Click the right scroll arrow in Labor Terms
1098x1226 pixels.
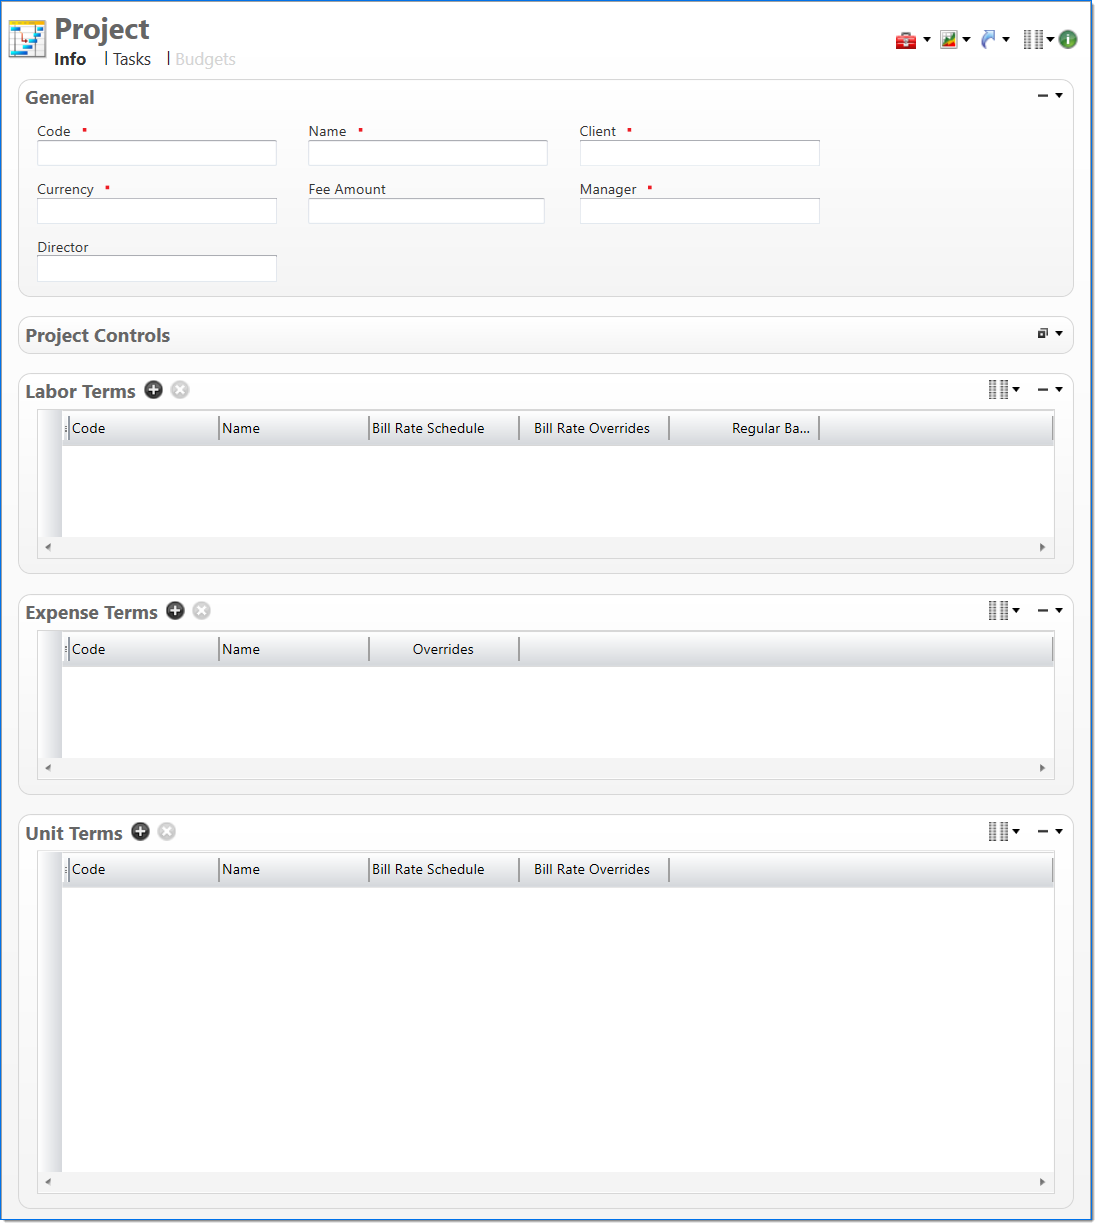[1042, 547]
